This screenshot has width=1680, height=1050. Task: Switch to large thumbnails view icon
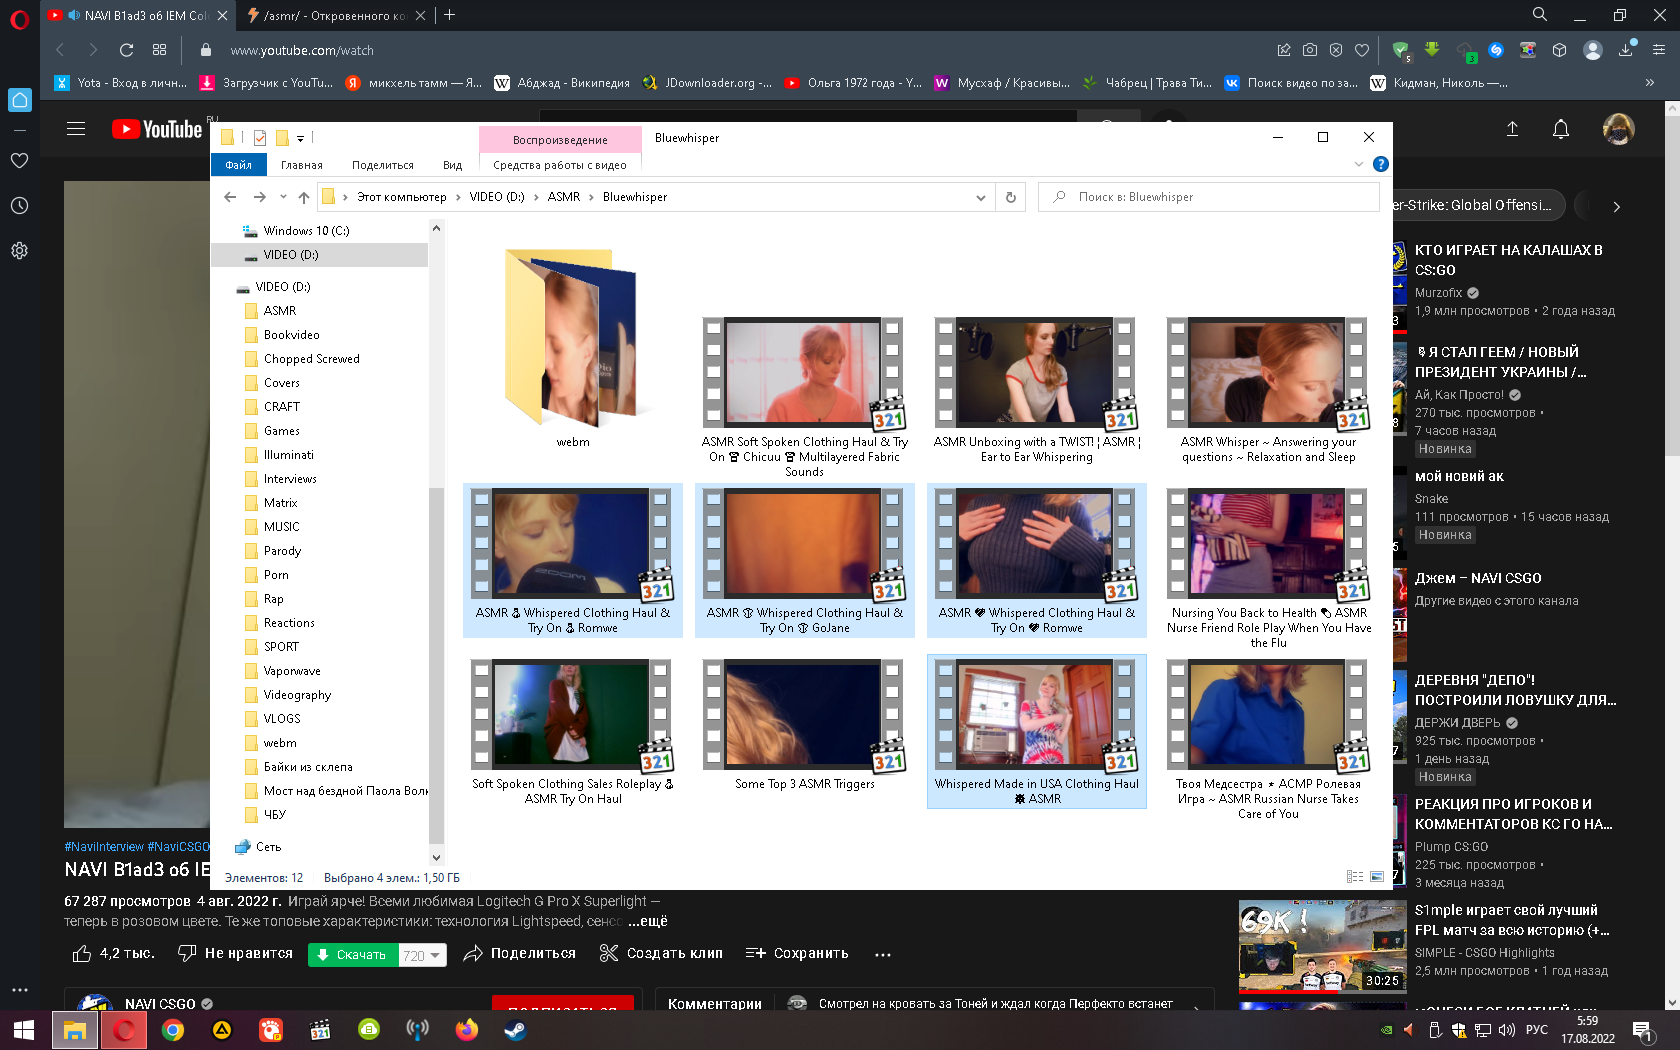click(1377, 877)
